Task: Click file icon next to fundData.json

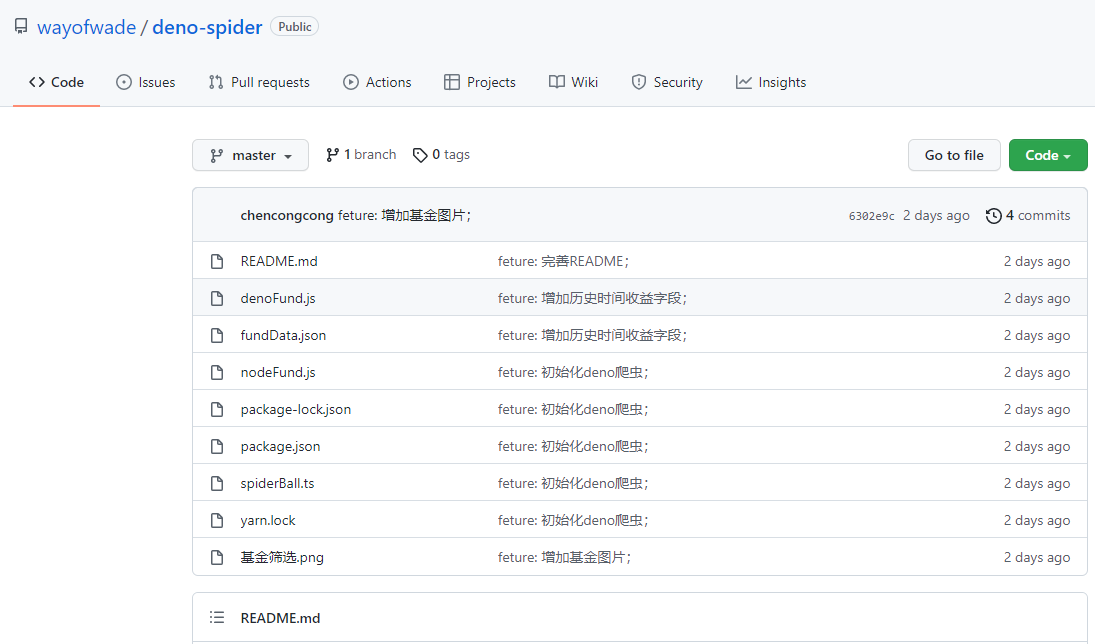Action: click(x=217, y=335)
